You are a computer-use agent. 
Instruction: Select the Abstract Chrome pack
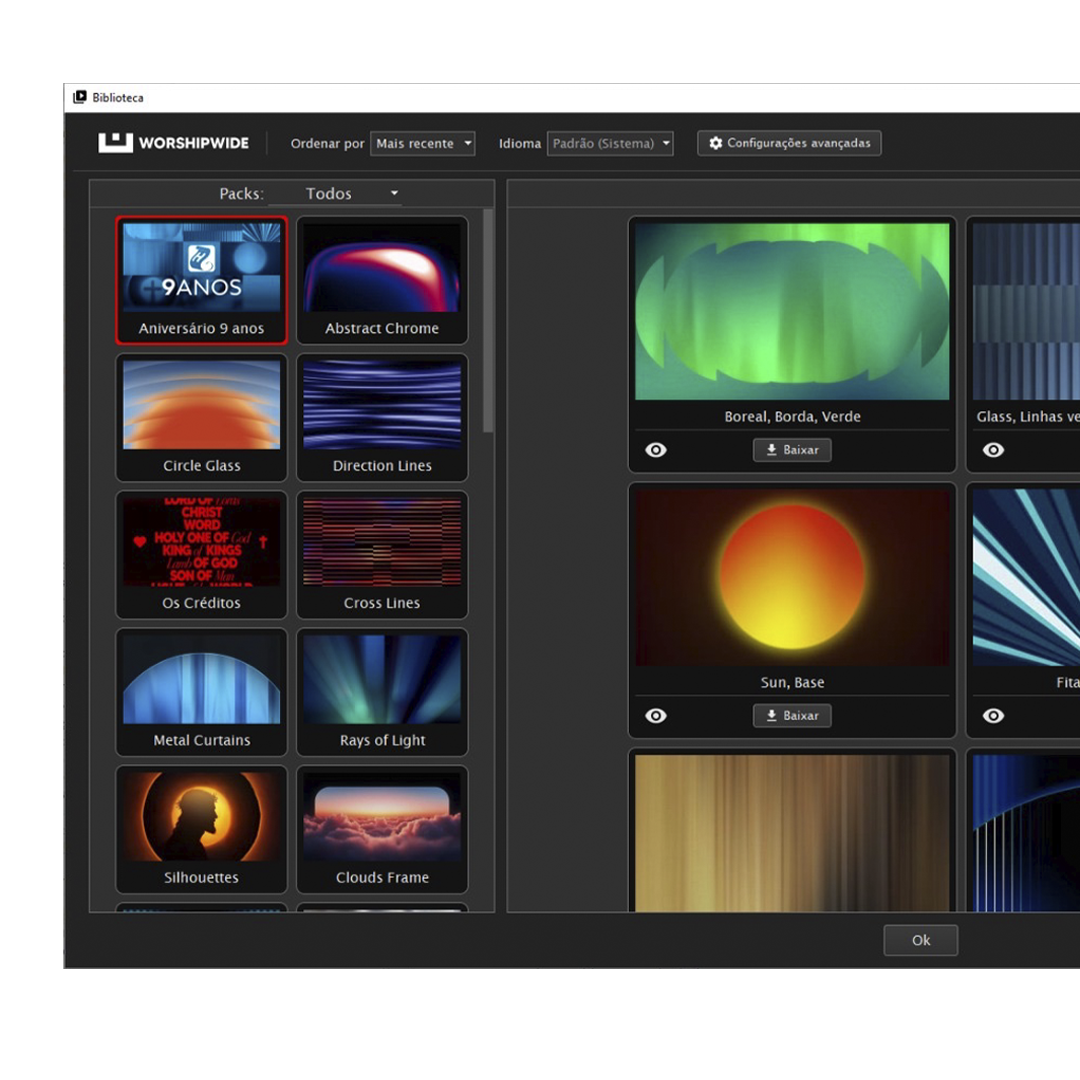point(382,280)
